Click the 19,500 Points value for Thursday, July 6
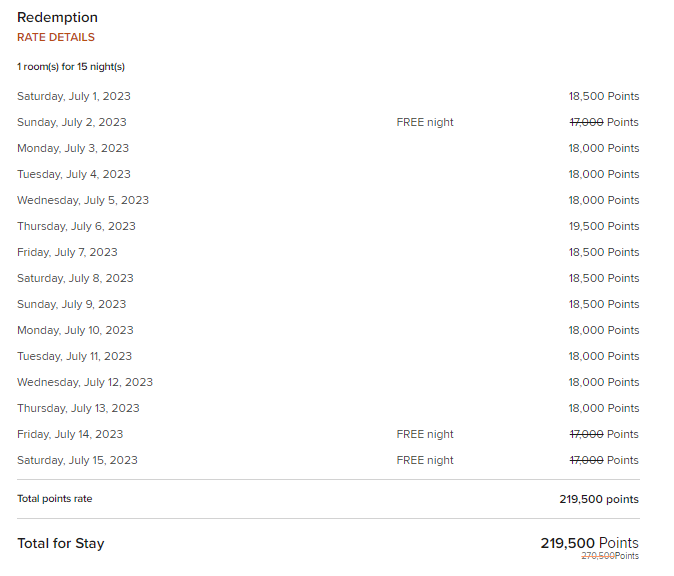This screenshot has height=576, width=674. pyautogui.click(x=604, y=227)
